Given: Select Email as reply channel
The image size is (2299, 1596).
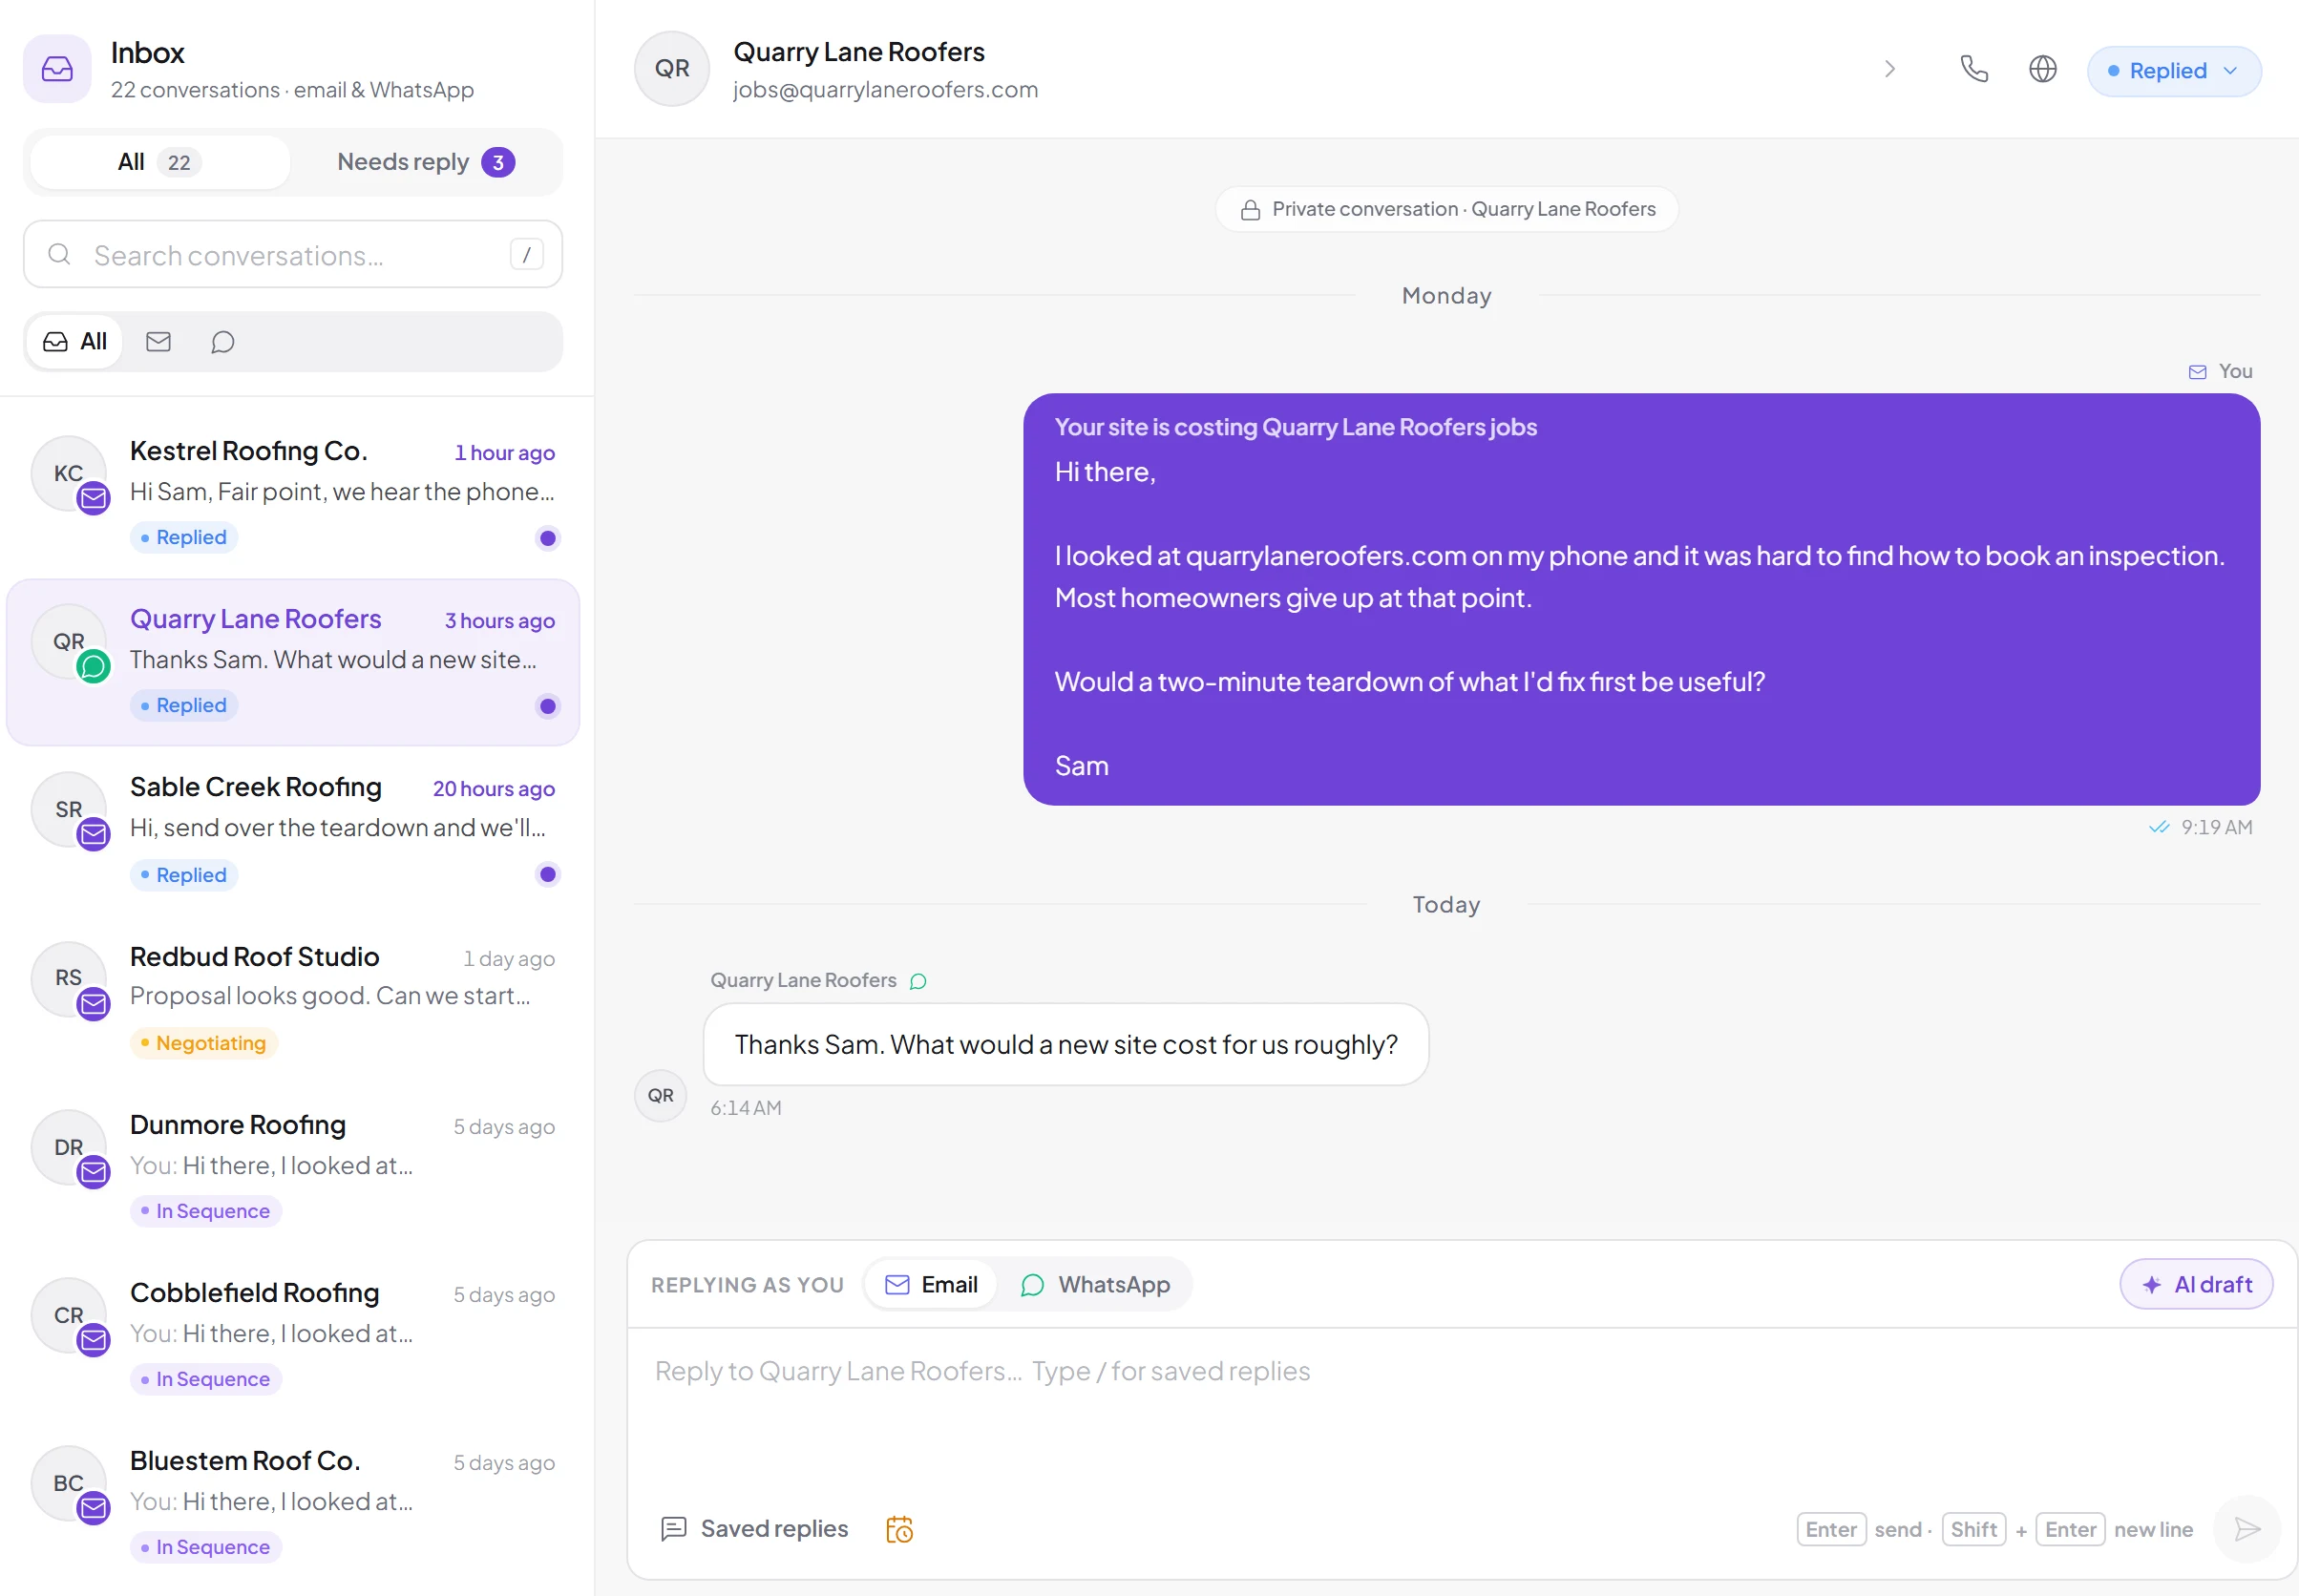Looking at the screenshot, I should pos(931,1285).
